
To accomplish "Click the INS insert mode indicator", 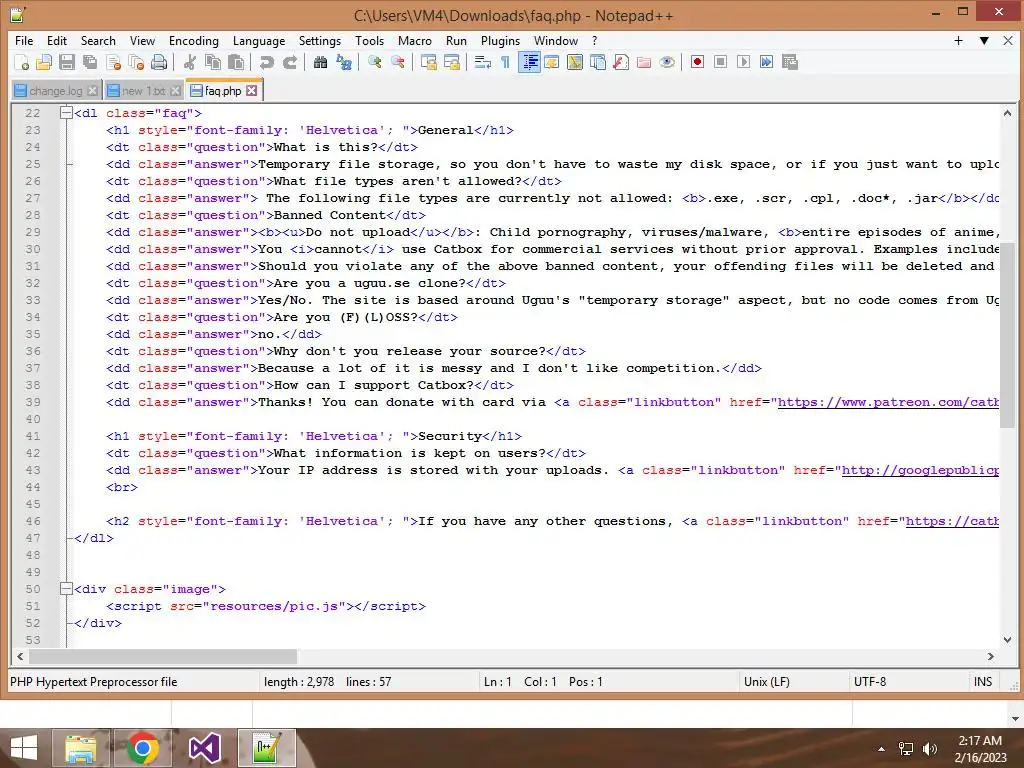I will click(x=983, y=682).
